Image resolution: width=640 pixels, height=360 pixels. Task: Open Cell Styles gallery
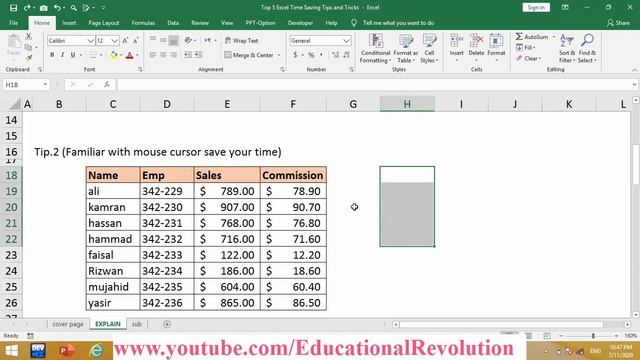pos(429,48)
